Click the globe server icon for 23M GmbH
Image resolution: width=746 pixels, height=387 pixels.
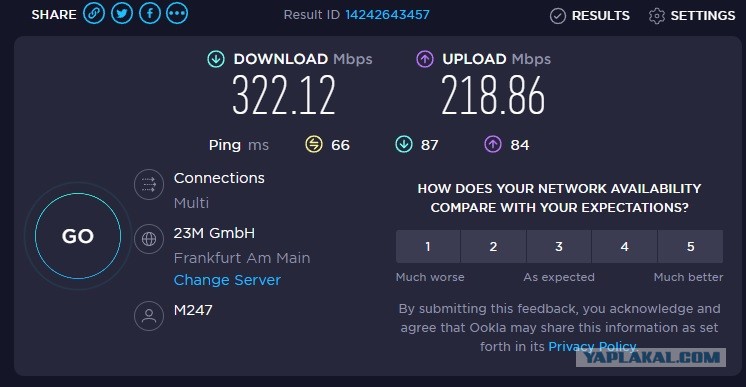tap(149, 239)
